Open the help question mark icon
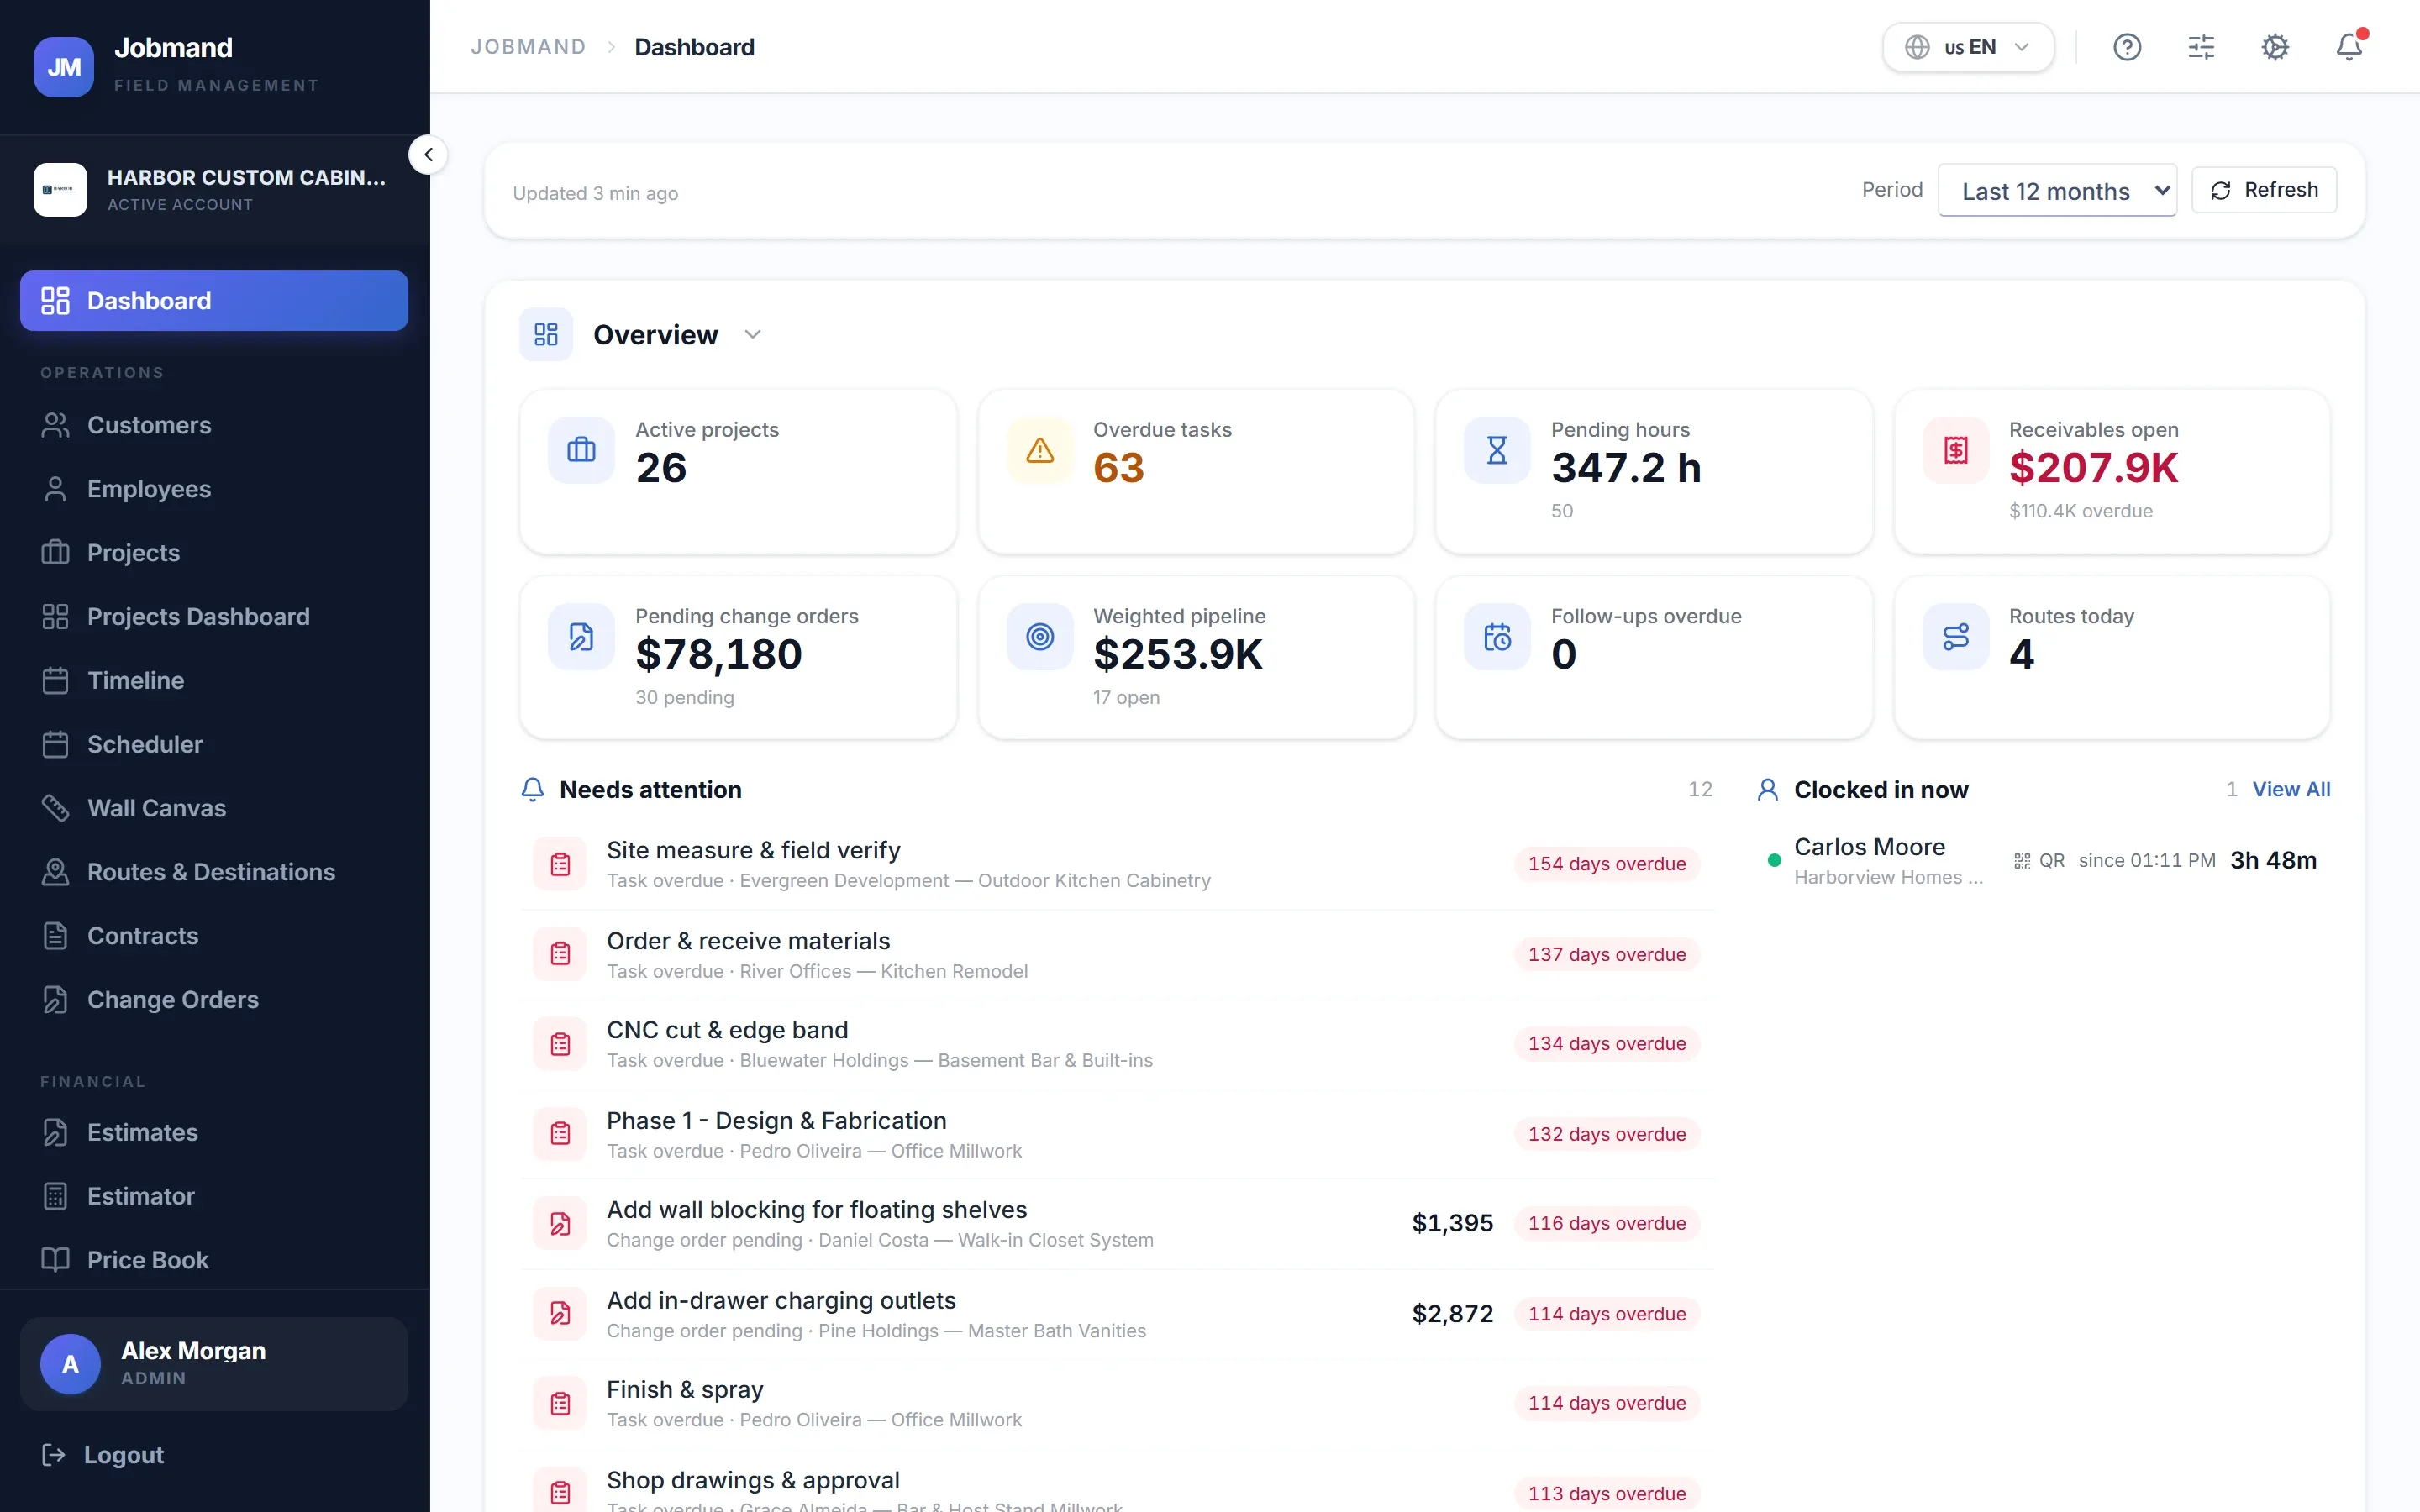Screen dimensions: 2420x1512 (2127, 47)
